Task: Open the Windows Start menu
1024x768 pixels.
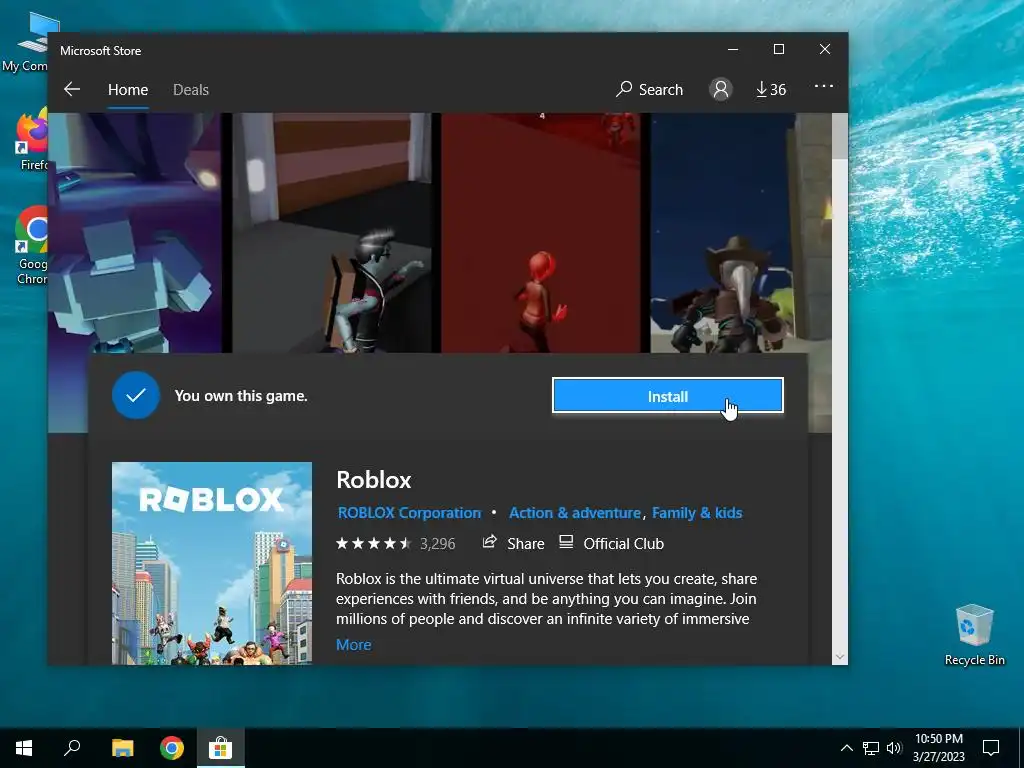Action: (x=24, y=748)
